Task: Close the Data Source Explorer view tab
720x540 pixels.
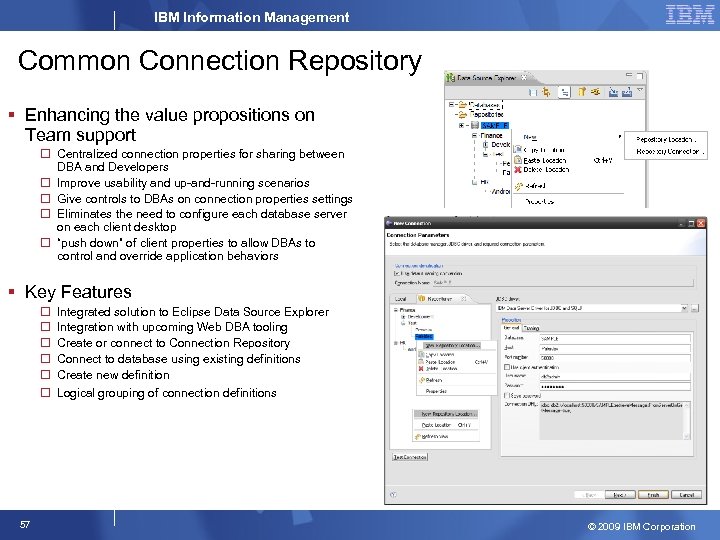Action: tap(524, 78)
